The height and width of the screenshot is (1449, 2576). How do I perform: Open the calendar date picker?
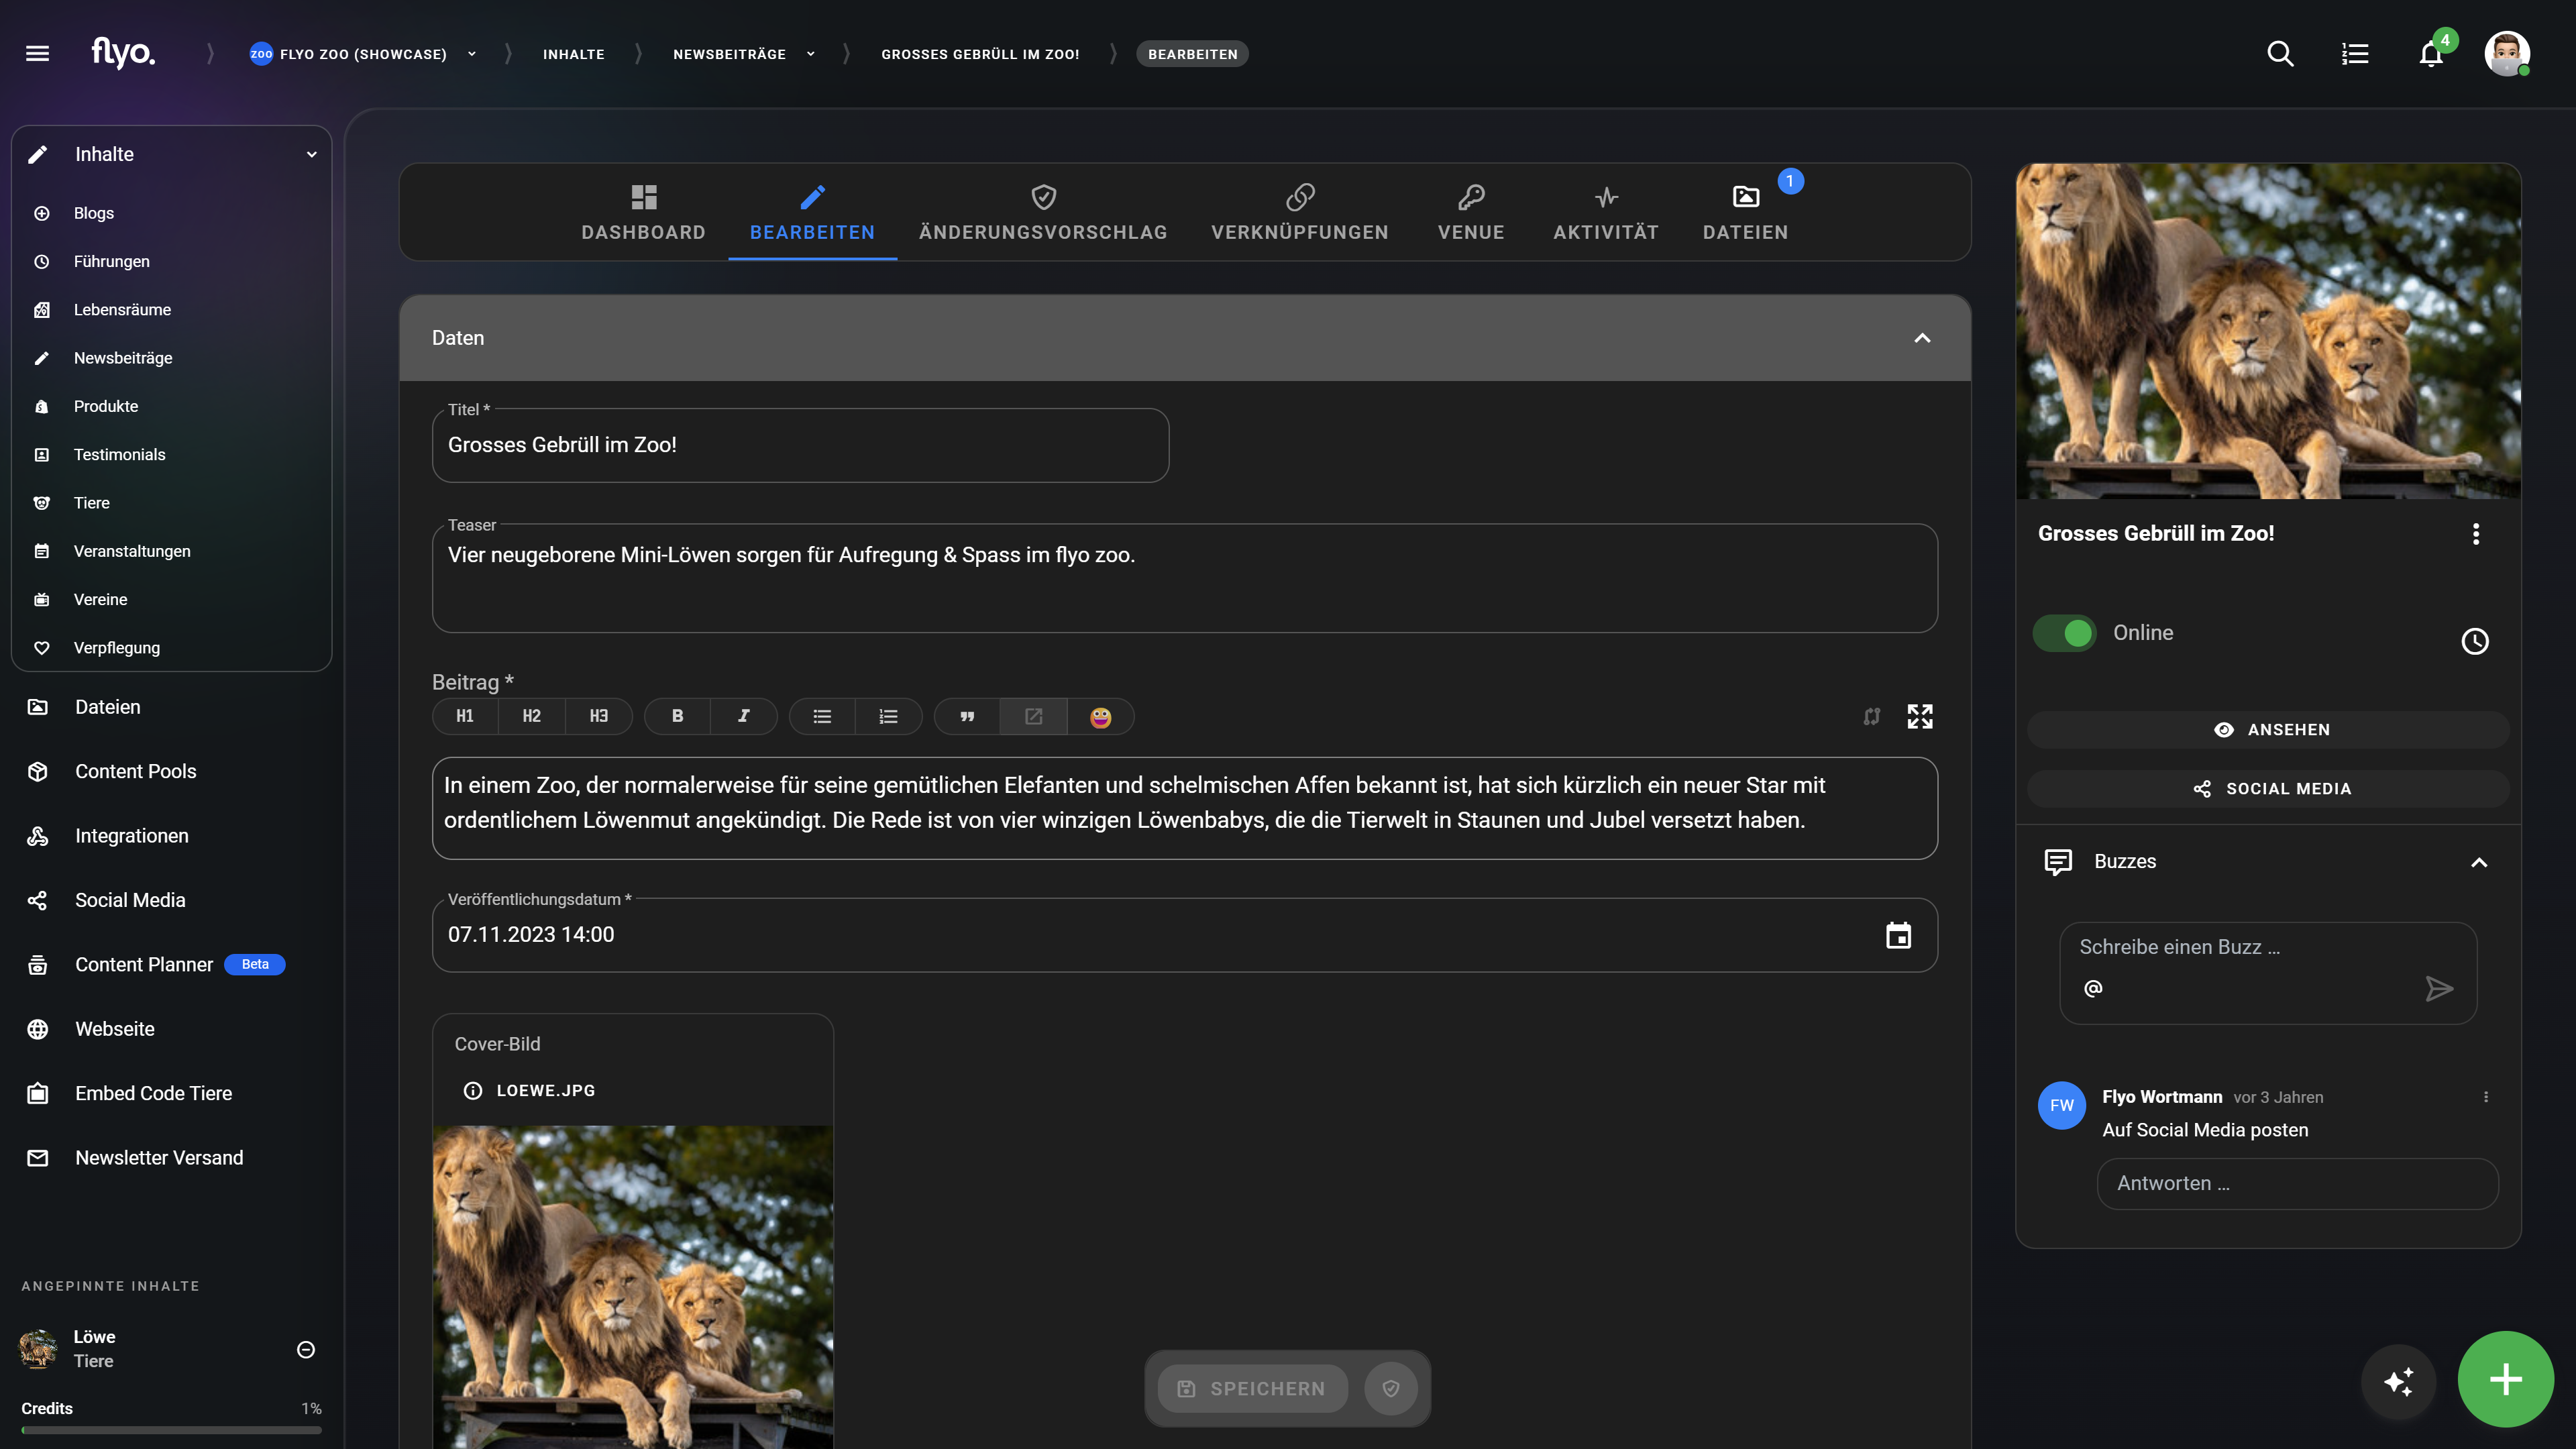tap(1898, 935)
